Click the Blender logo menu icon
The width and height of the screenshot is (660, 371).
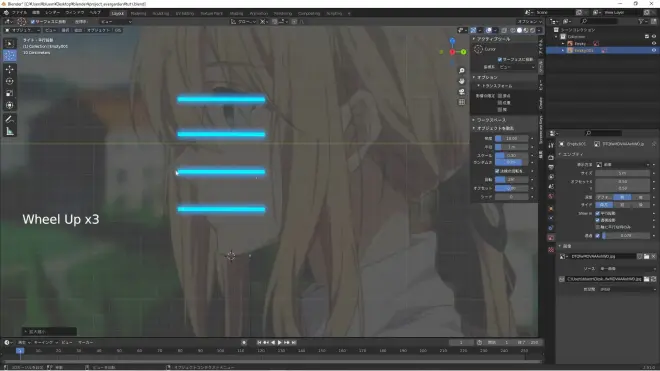pyautogui.click(x=6, y=13)
